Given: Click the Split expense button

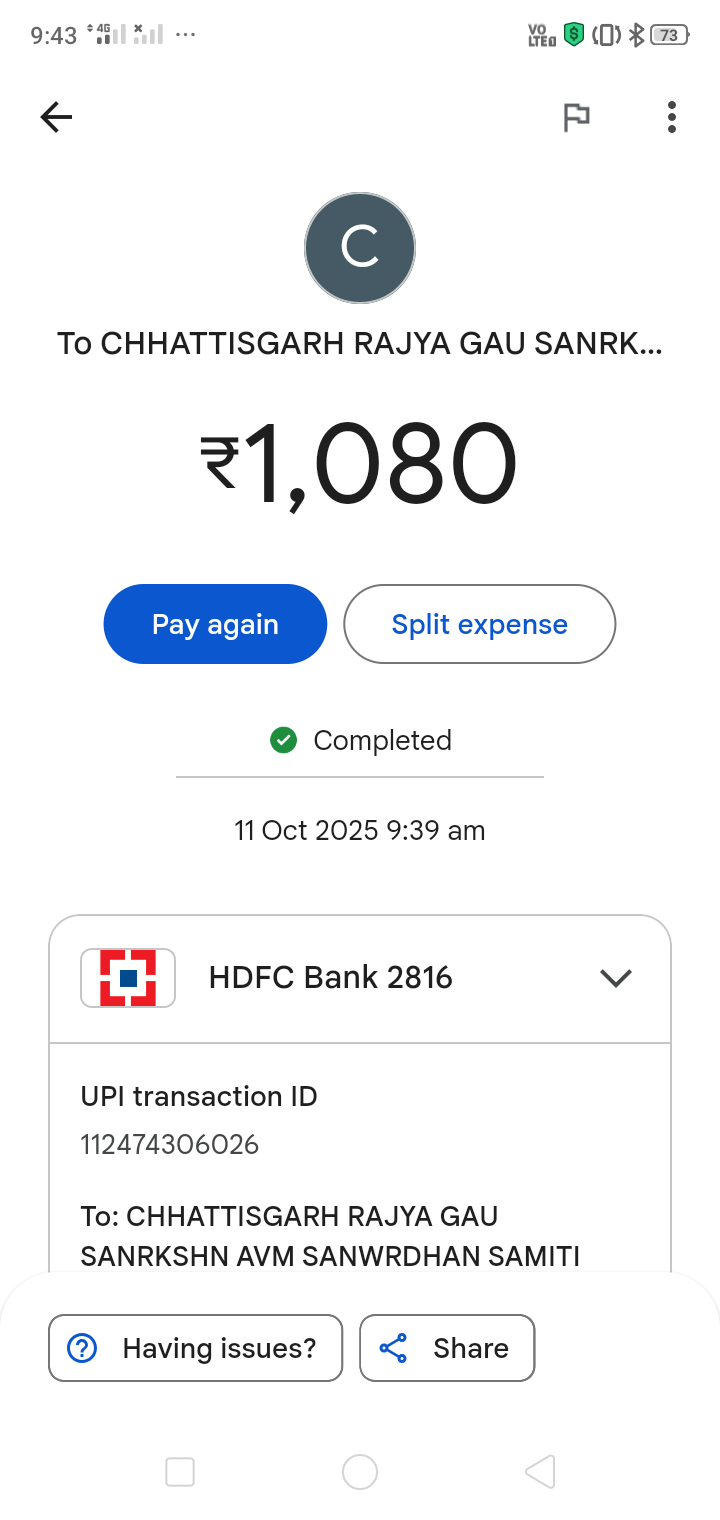Looking at the screenshot, I should coord(480,624).
